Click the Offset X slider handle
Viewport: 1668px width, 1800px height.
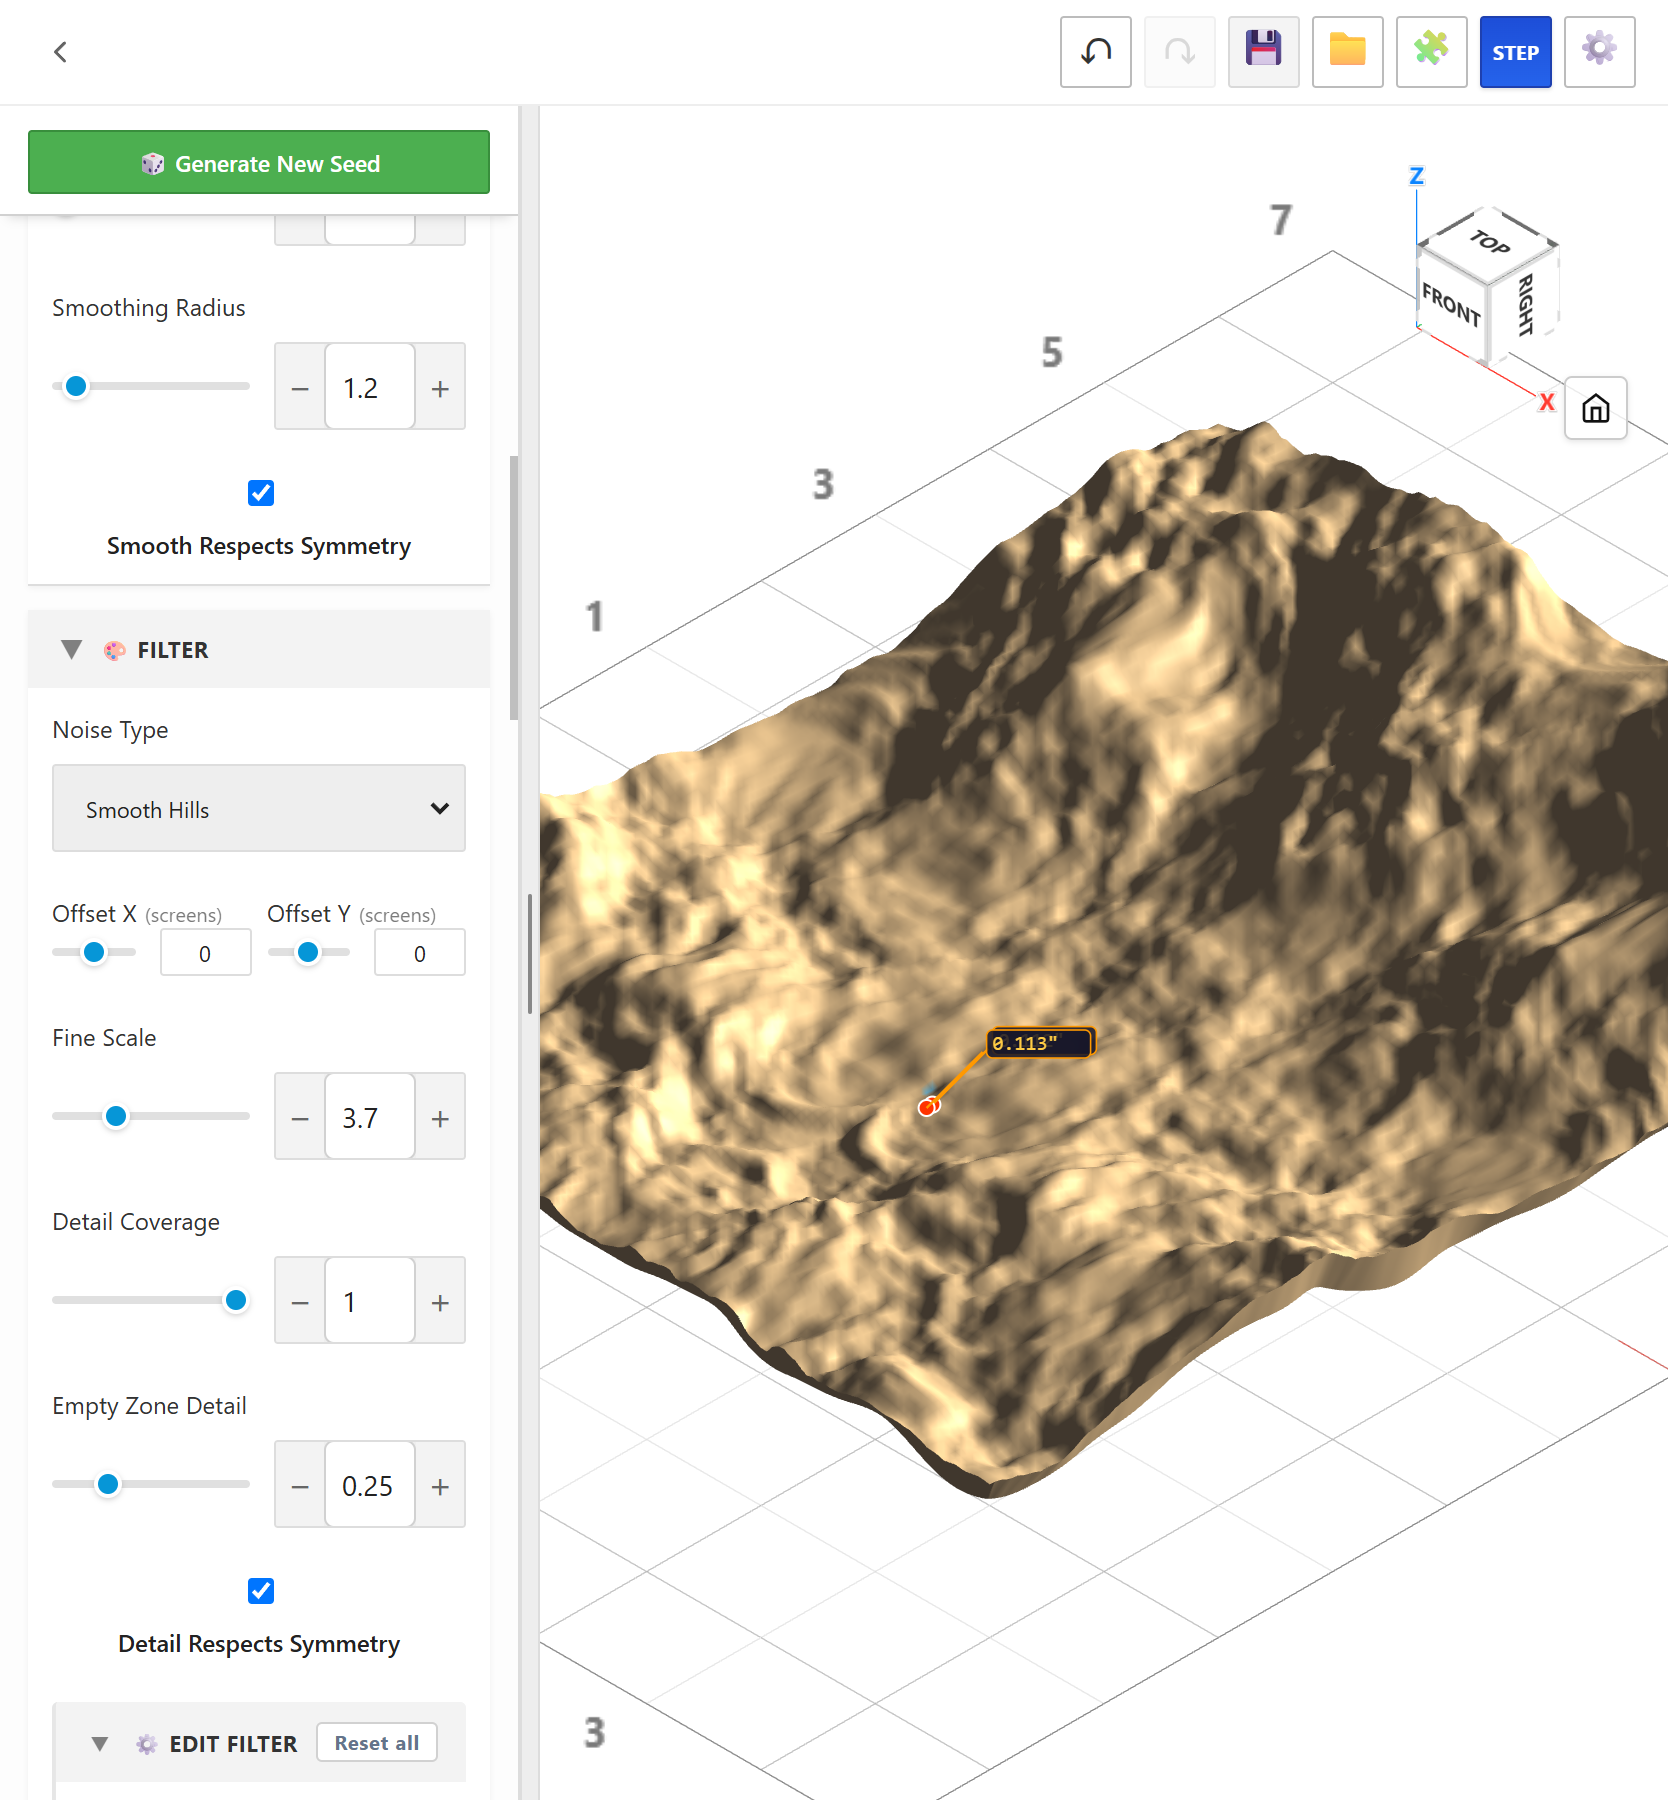pos(94,952)
